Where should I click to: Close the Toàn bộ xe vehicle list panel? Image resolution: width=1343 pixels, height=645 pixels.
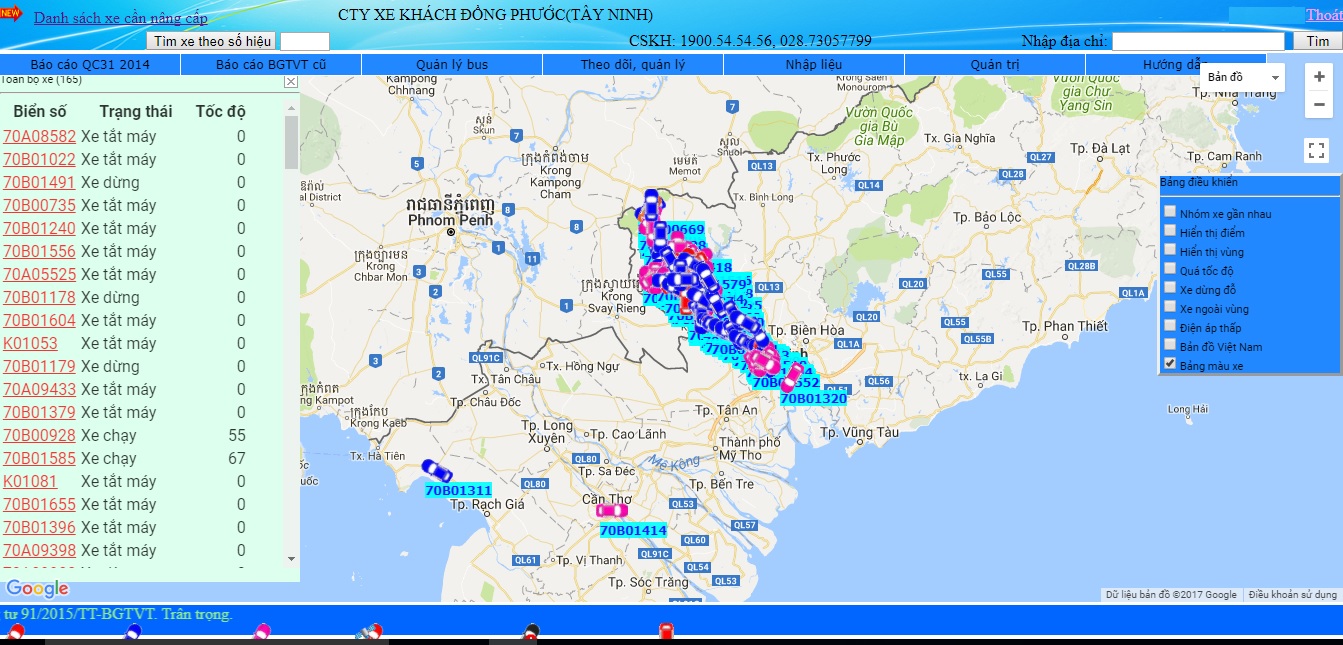click(291, 81)
